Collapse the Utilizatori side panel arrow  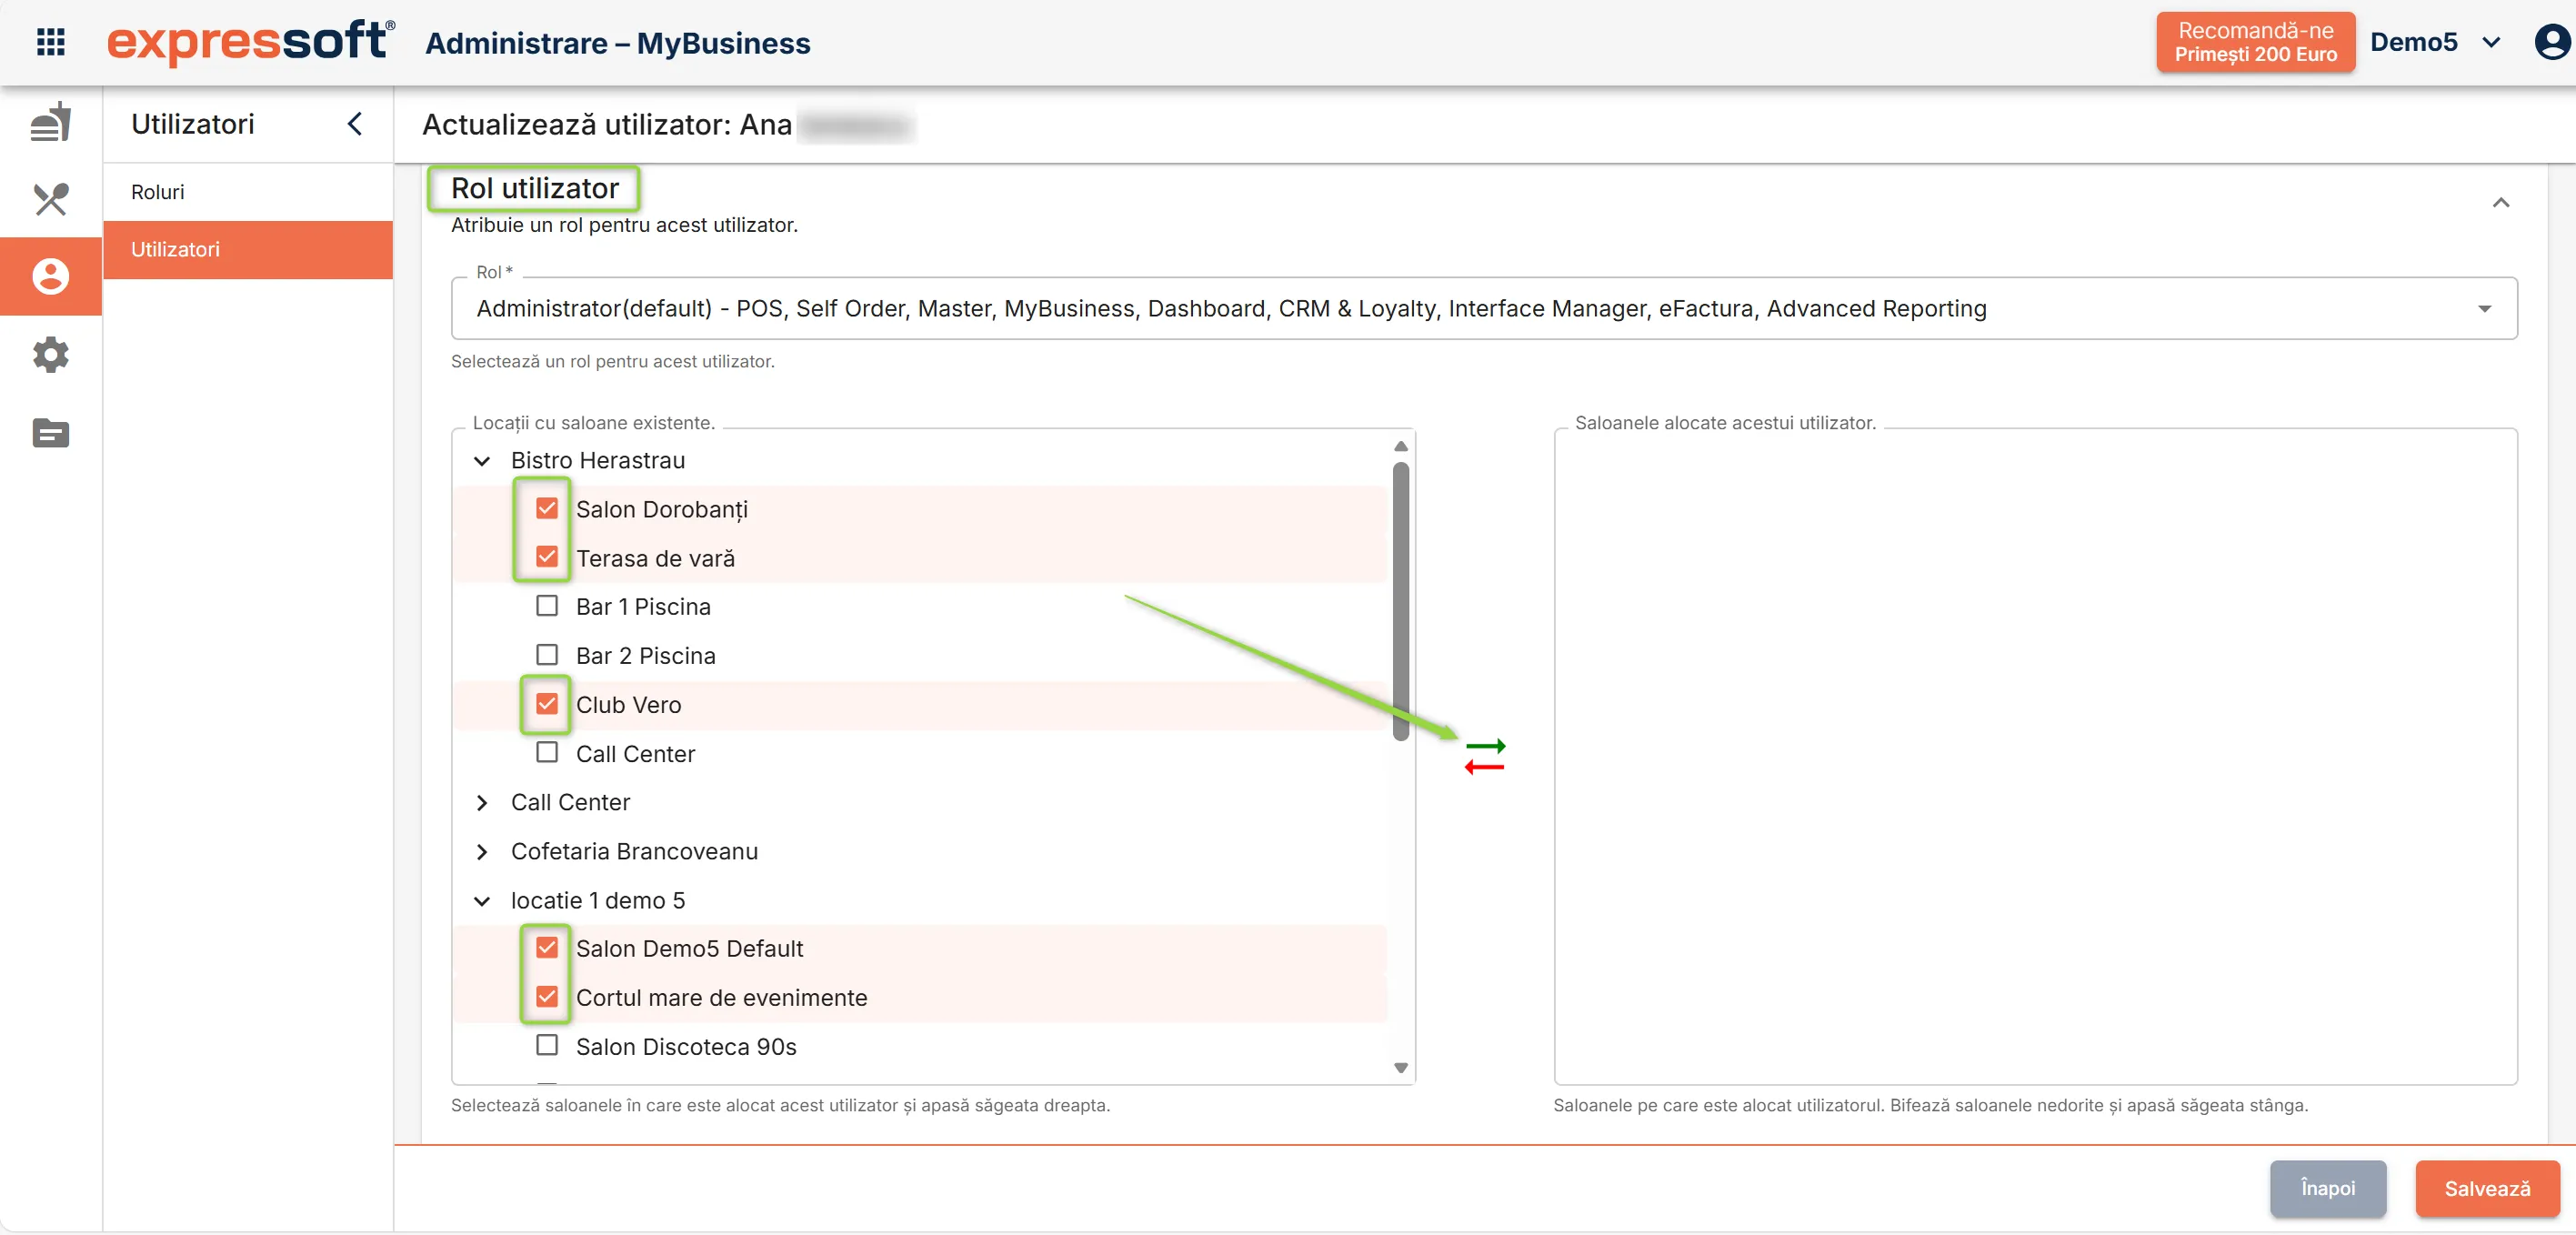click(354, 124)
